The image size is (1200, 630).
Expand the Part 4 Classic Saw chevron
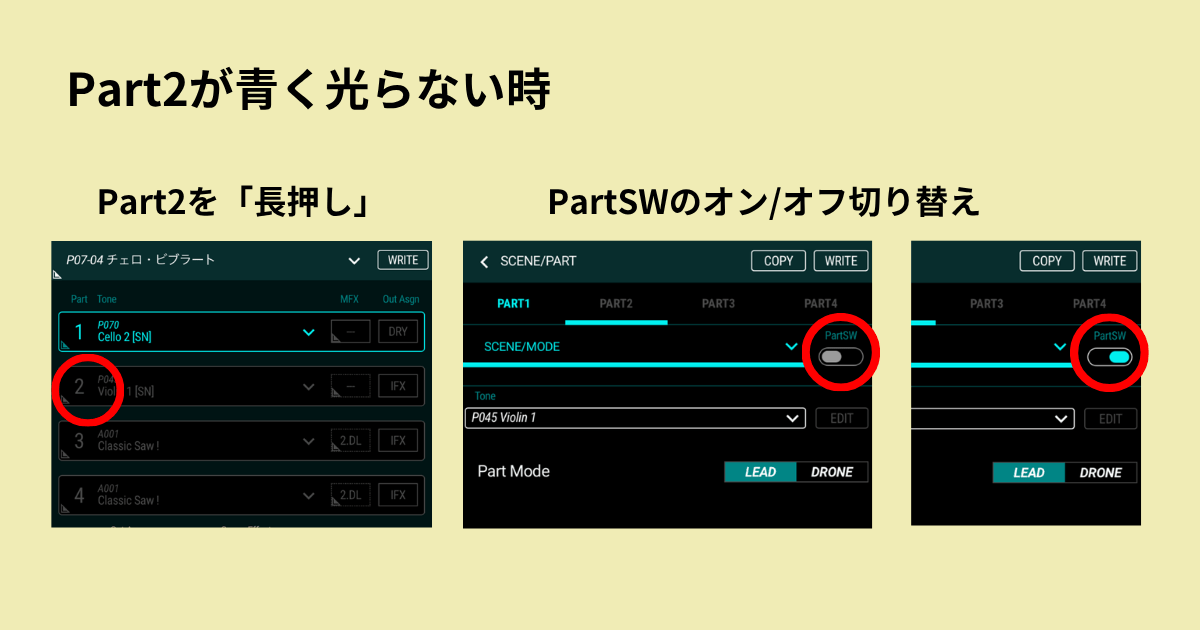[x=309, y=494]
